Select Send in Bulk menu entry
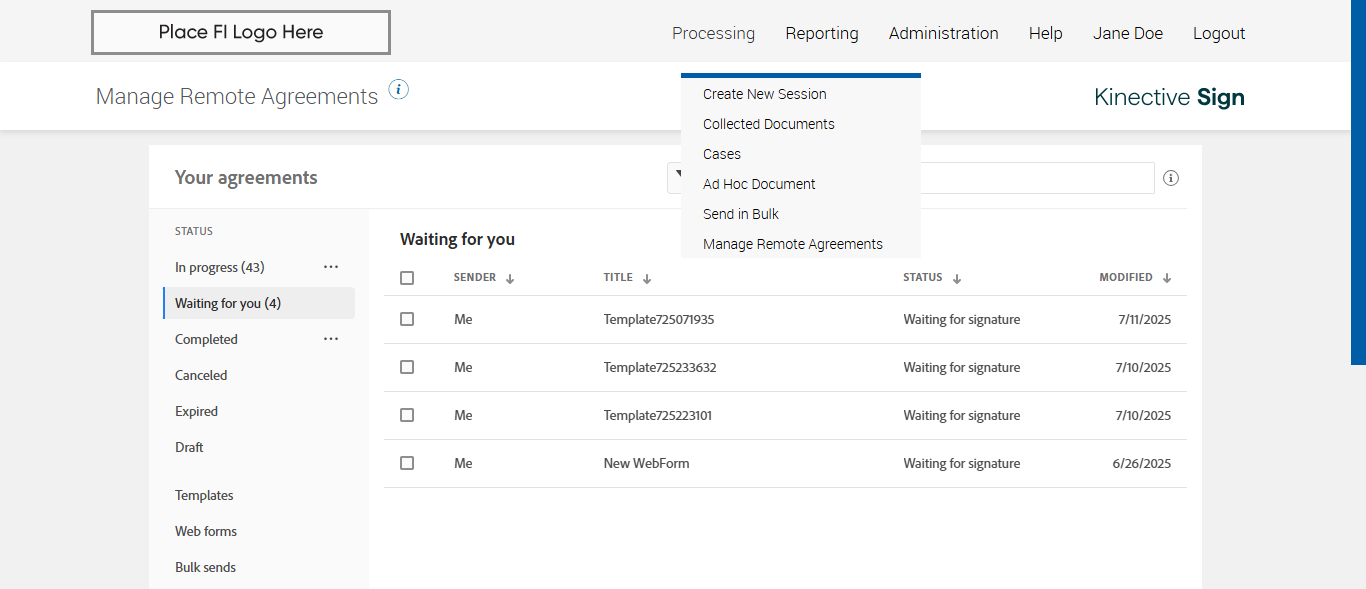Viewport: 1366px width, 589px height. (740, 214)
